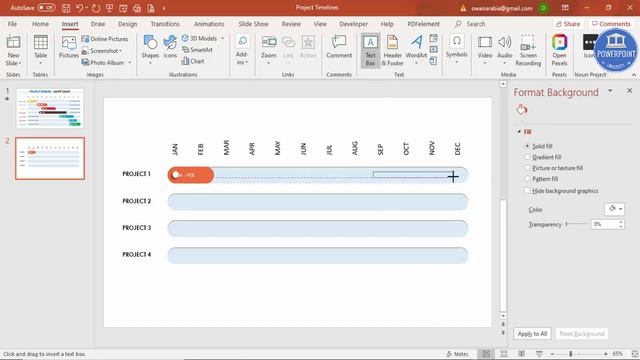640x360 pixels.
Task: Open the Shapes gallery
Action: pos(150,50)
